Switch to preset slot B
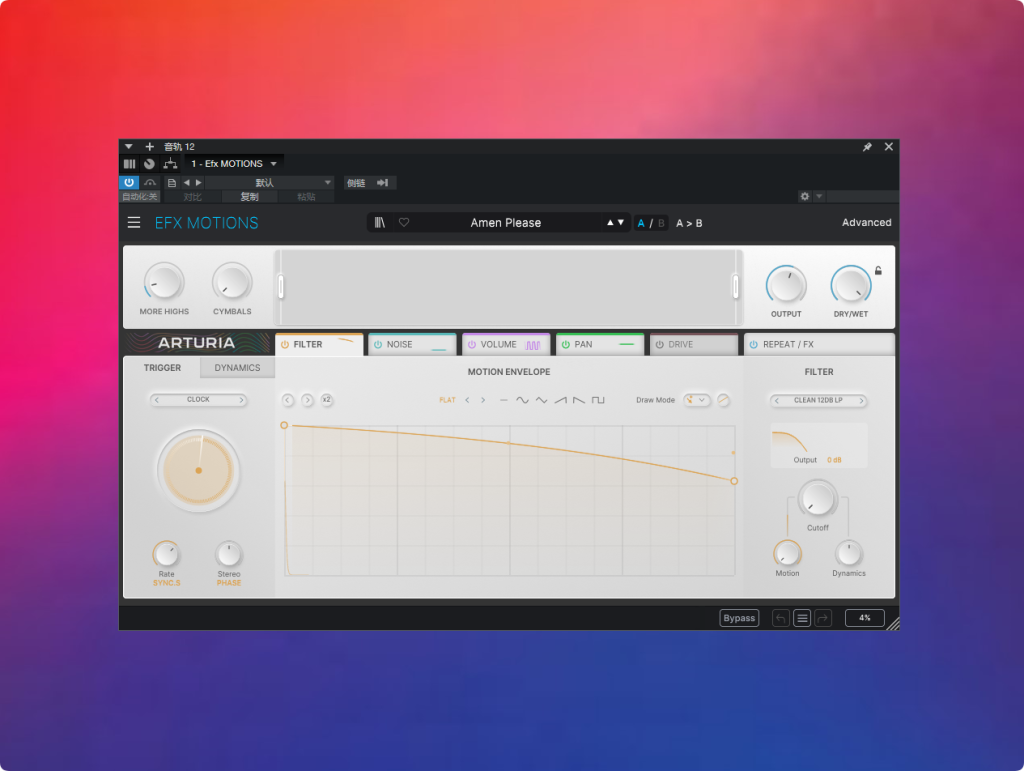Image resolution: width=1024 pixels, height=771 pixels. click(661, 223)
